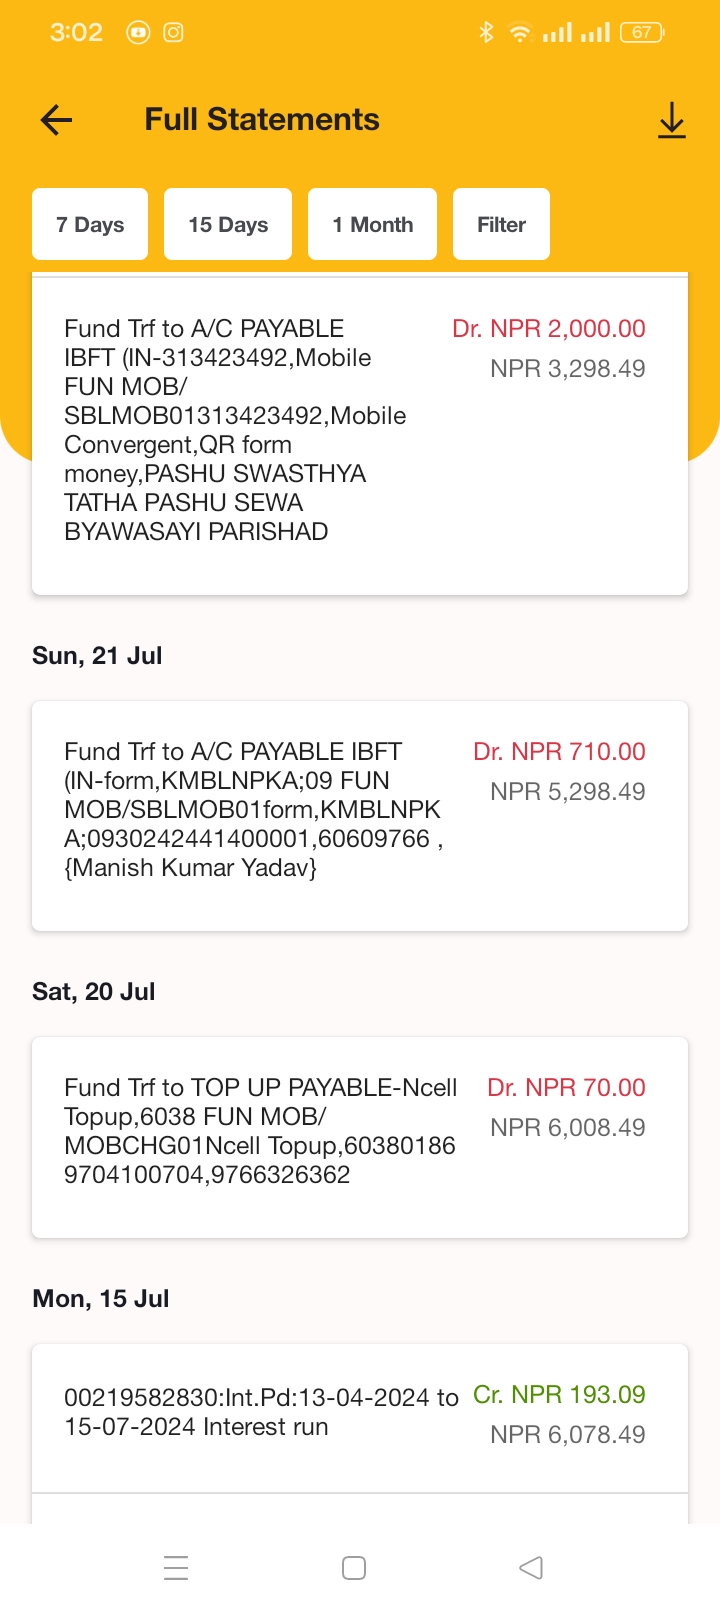
Task: Open the Ncell Topup transaction entry
Action: point(360,1137)
